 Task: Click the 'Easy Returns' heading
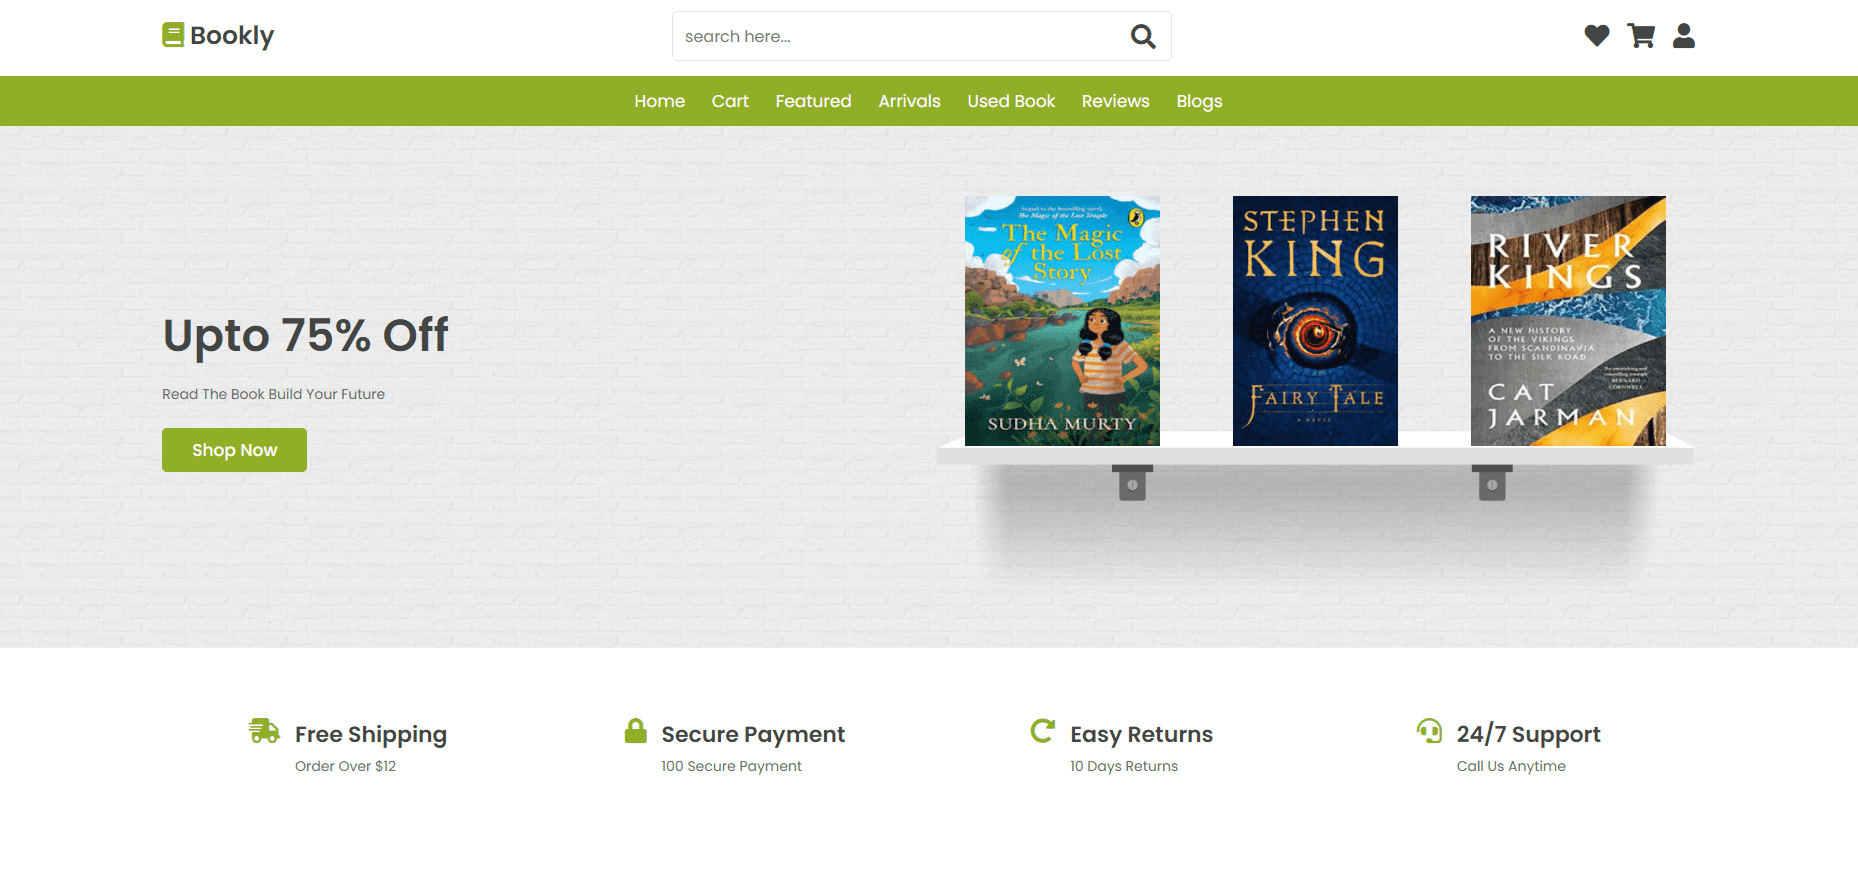(1141, 734)
